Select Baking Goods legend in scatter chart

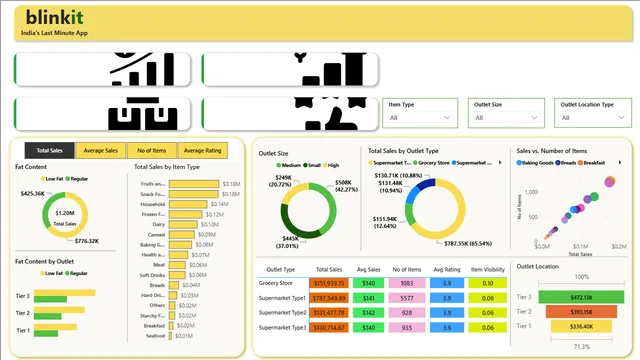pos(535,162)
